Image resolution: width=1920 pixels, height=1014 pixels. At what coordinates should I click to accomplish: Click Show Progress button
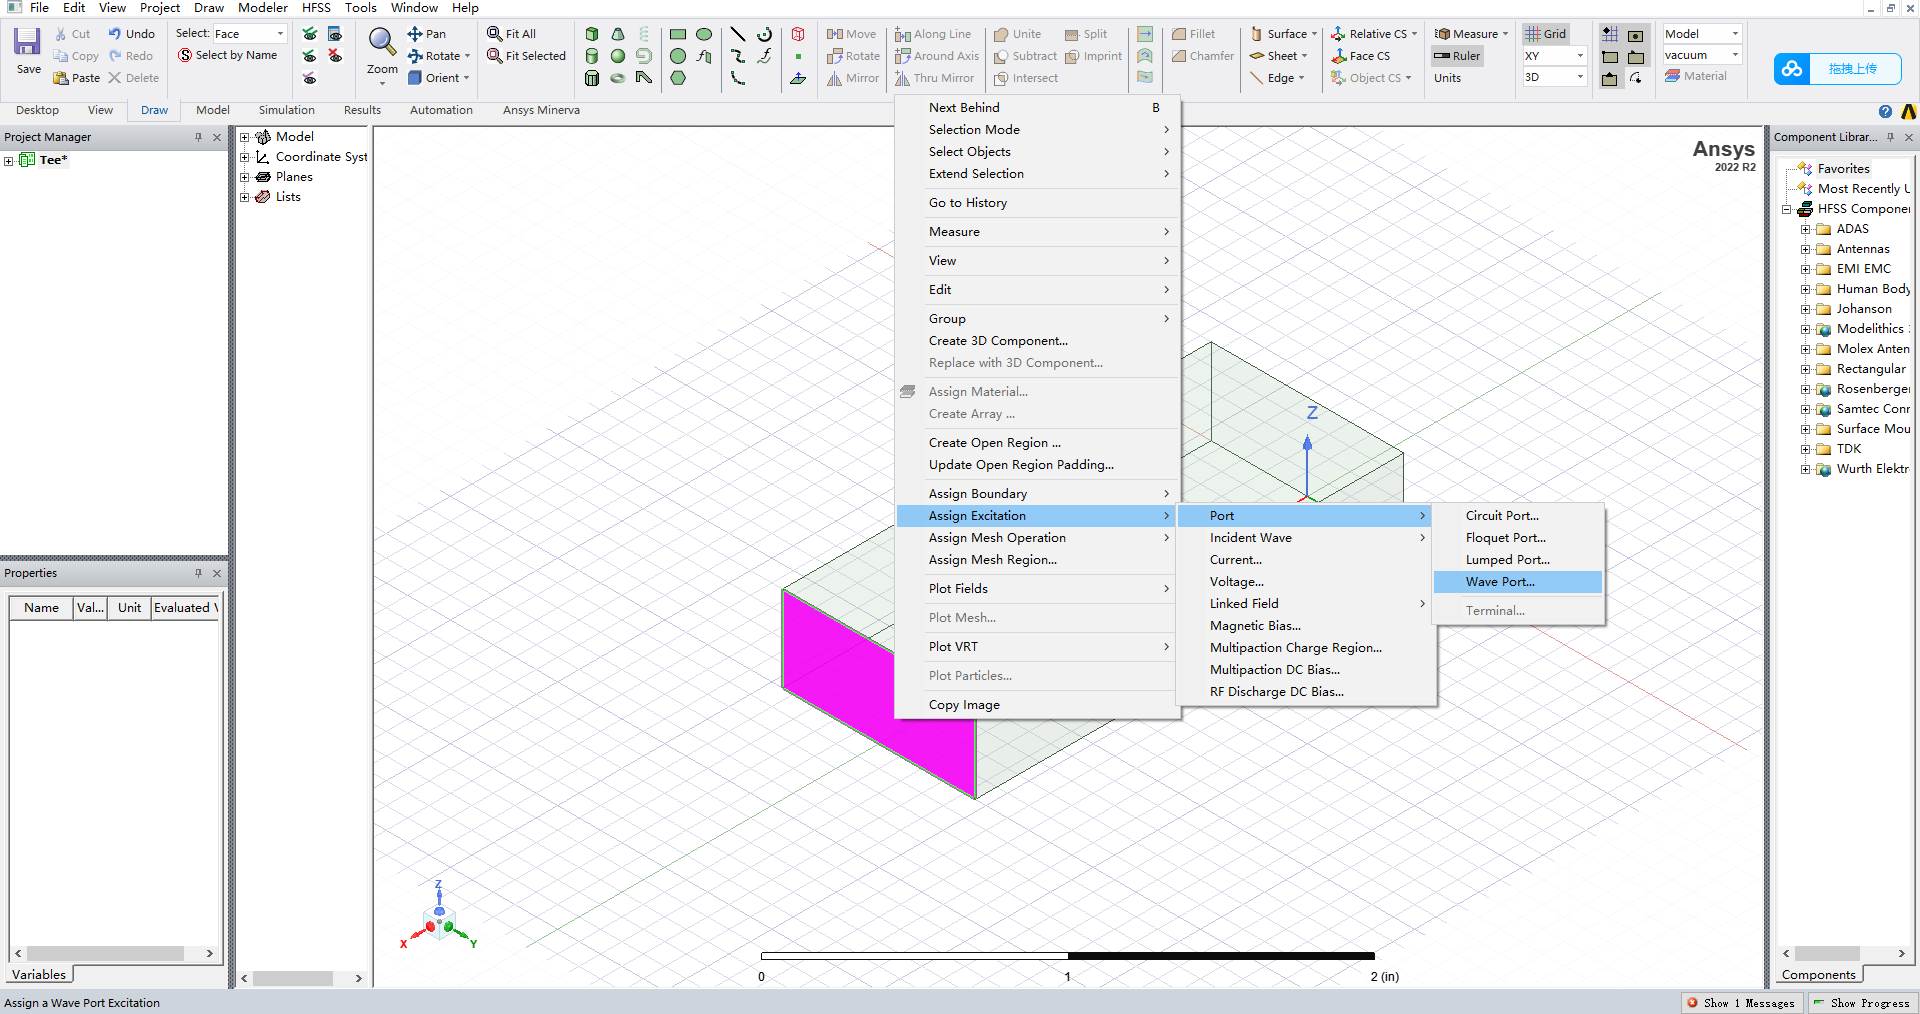coord(1861,1003)
